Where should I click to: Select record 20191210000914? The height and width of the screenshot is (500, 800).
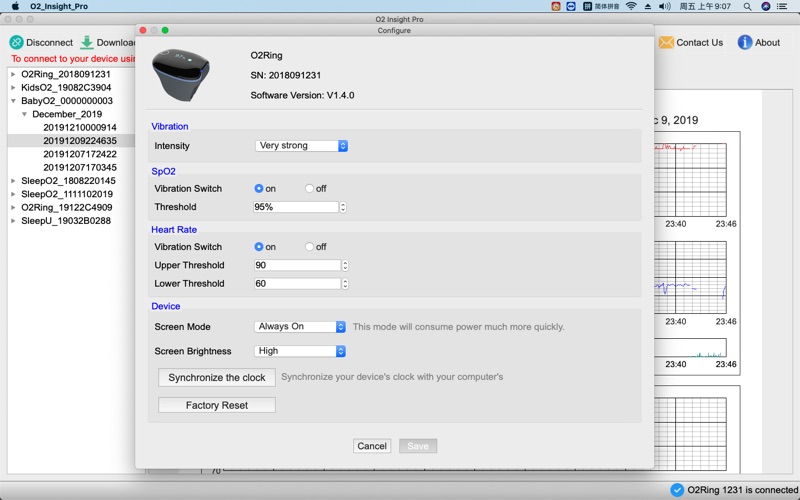(80, 127)
